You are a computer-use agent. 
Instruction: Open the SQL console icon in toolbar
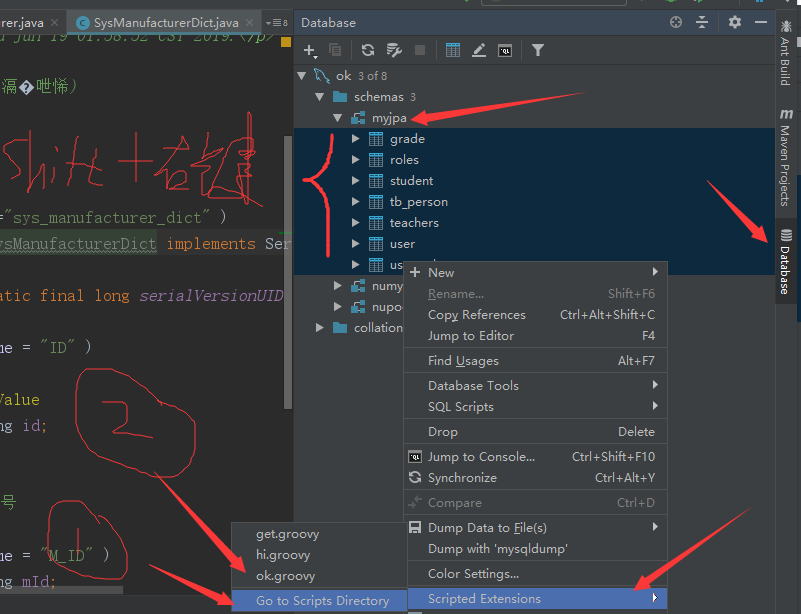[x=505, y=51]
